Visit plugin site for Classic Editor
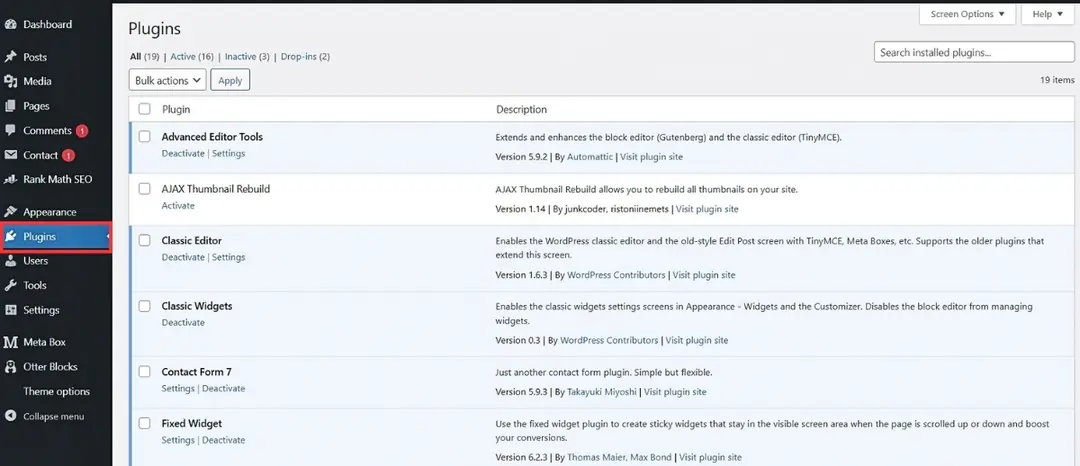Image resolution: width=1080 pixels, height=466 pixels. click(704, 275)
